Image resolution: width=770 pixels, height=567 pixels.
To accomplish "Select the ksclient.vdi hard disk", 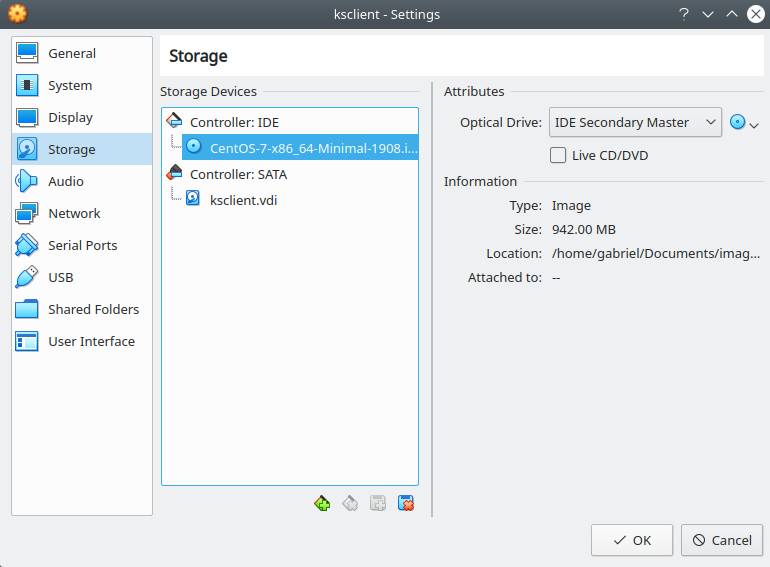I will coord(243,200).
